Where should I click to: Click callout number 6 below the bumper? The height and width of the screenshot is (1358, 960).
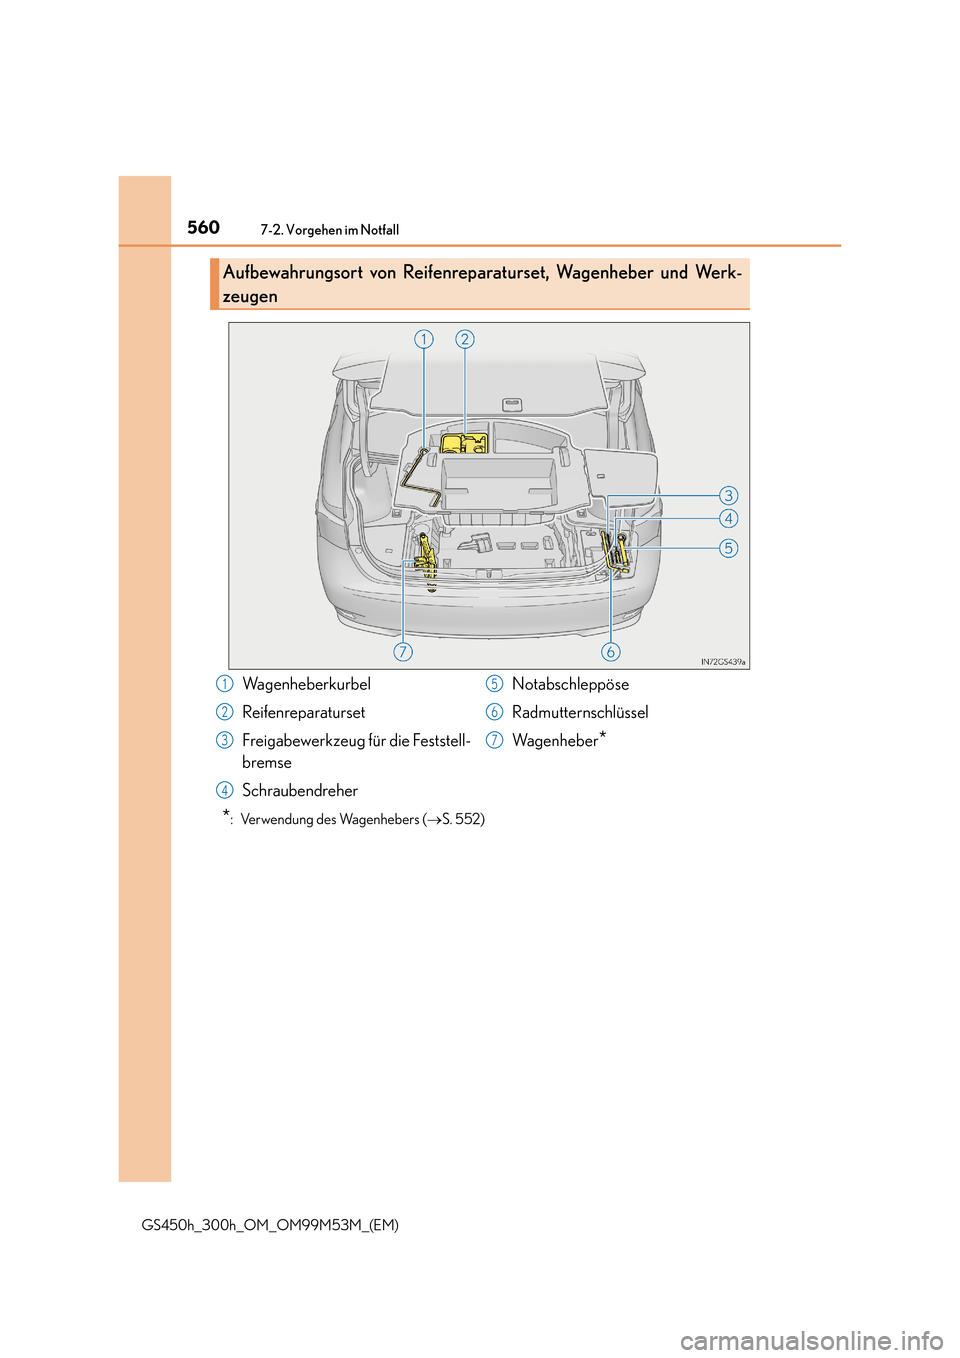coord(610,652)
